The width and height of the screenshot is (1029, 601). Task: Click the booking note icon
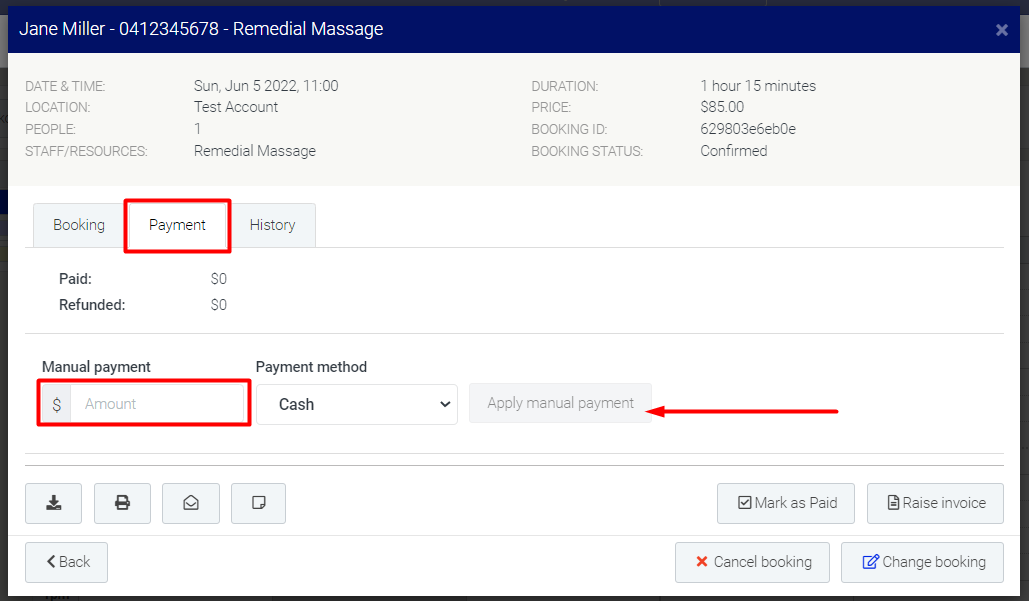pos(258,503)
